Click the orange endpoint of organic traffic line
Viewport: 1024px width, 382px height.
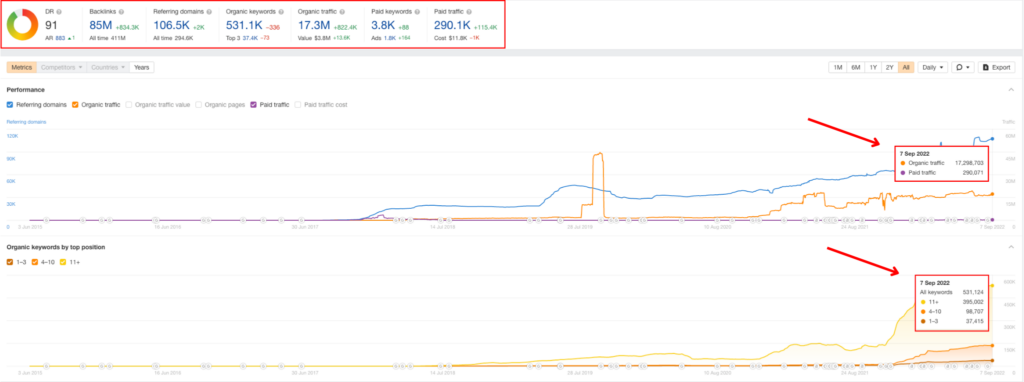click(x=992, y=194)
